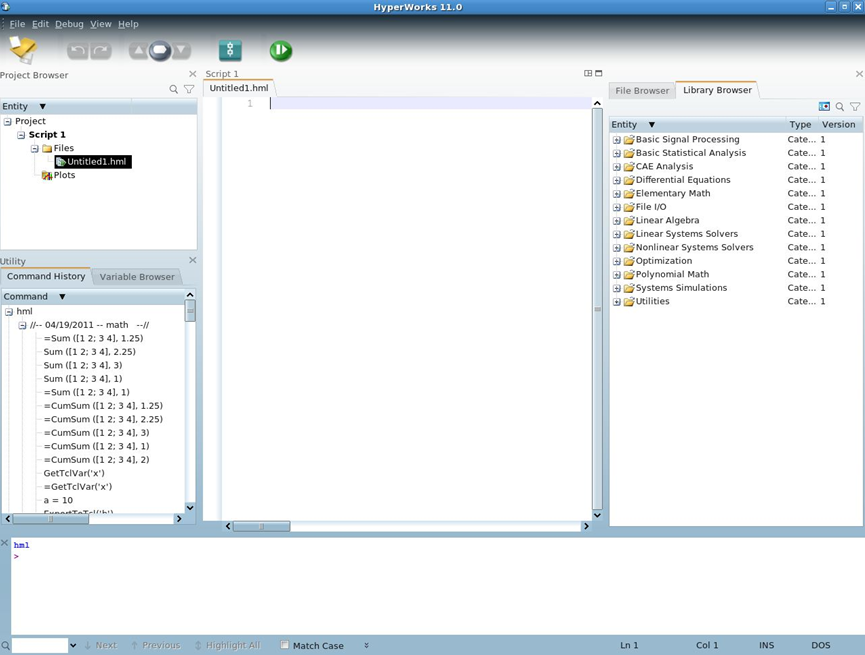Image resolution: width=865 pixels, height=655 pixels.
Task: Expand the CAE Analysis category
Action: coord(617,167)
